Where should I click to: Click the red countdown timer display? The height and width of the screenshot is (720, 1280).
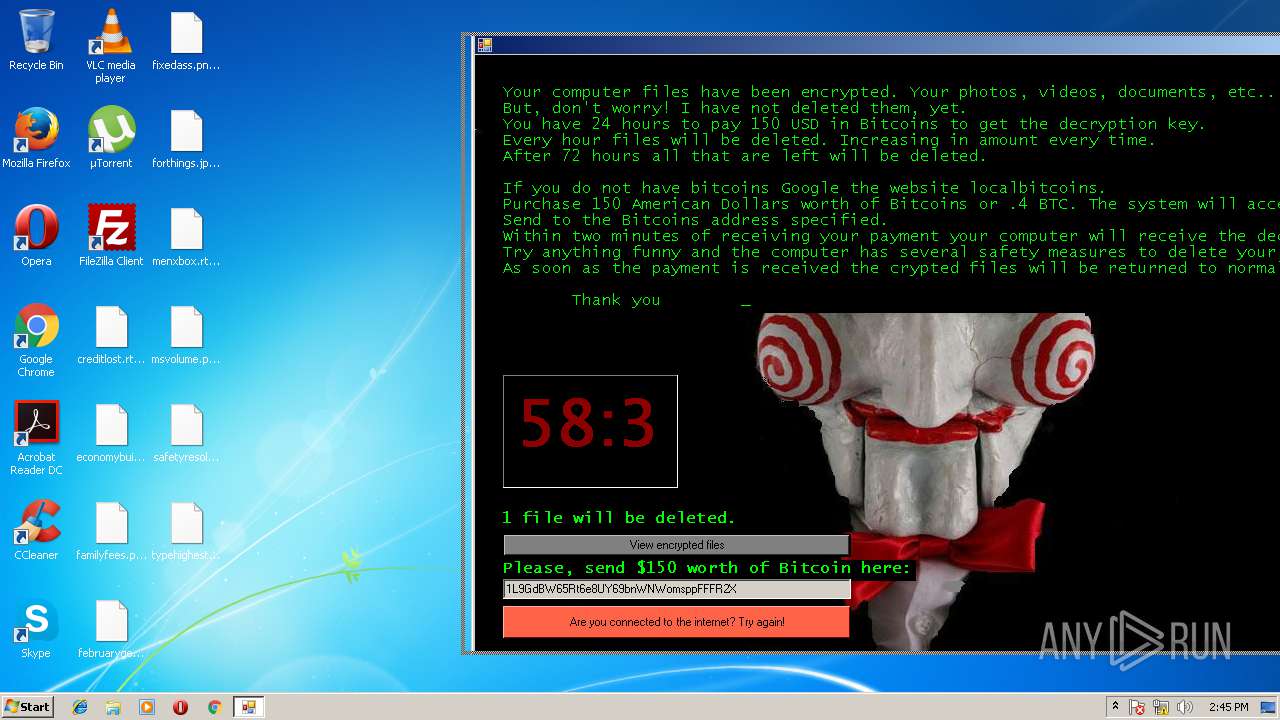pyautogui.click(x=590, y=431)
